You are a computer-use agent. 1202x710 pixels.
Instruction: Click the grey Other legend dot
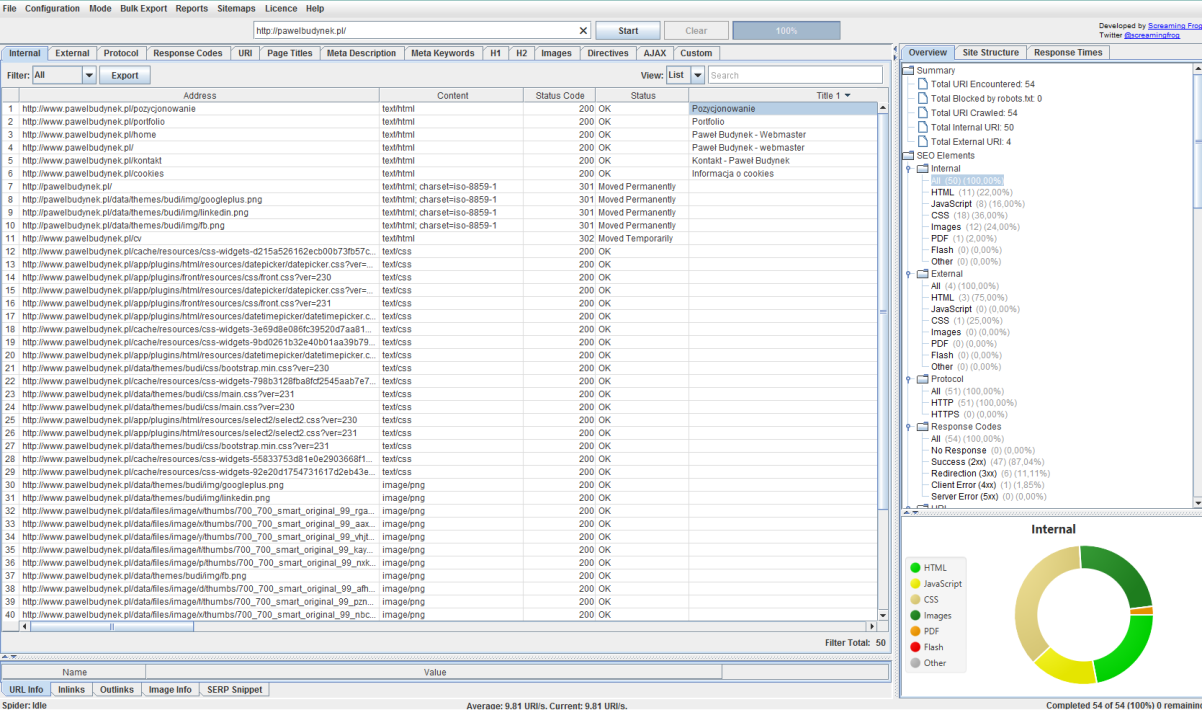[x=915, y=663]
